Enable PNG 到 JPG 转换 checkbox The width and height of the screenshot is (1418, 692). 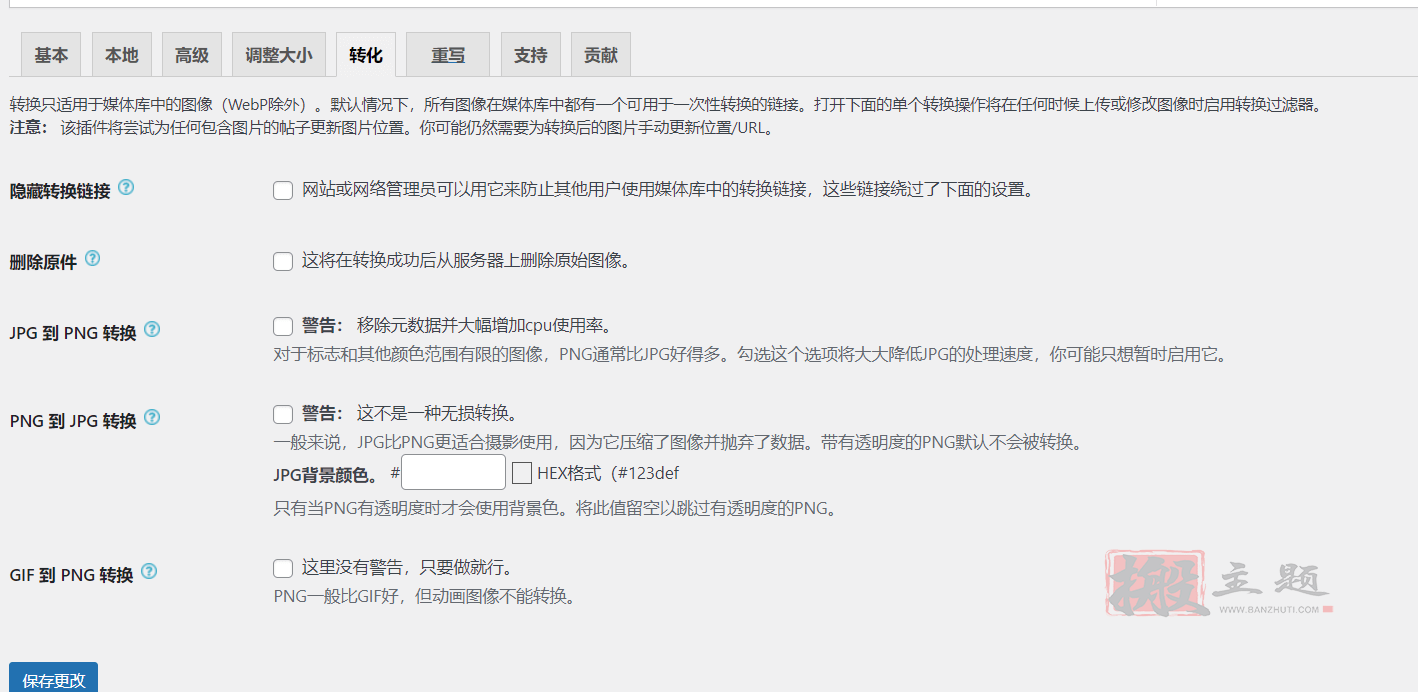tap(283, 414)
